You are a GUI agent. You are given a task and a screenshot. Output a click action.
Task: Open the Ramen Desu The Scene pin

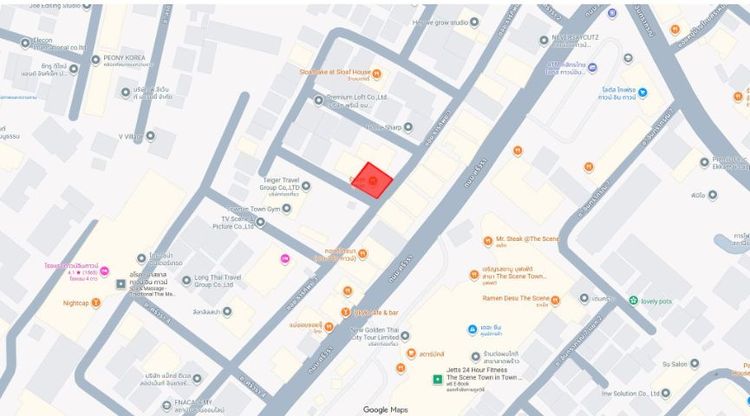click(555, 300)
